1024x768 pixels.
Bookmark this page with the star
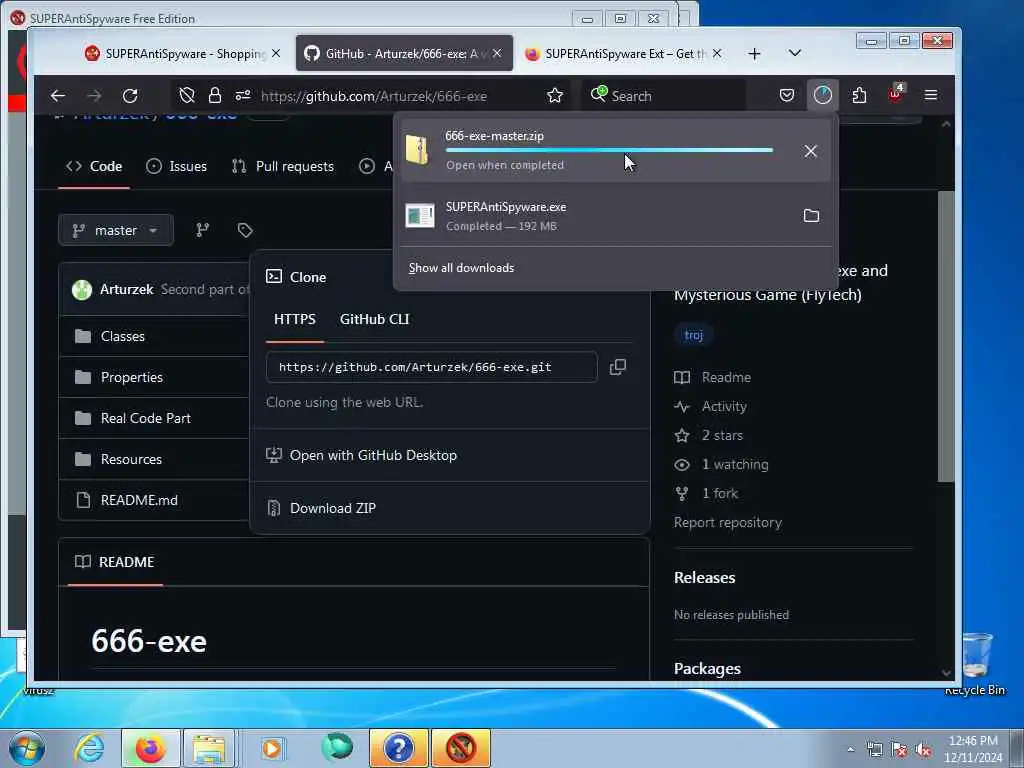tap(555, 96)
